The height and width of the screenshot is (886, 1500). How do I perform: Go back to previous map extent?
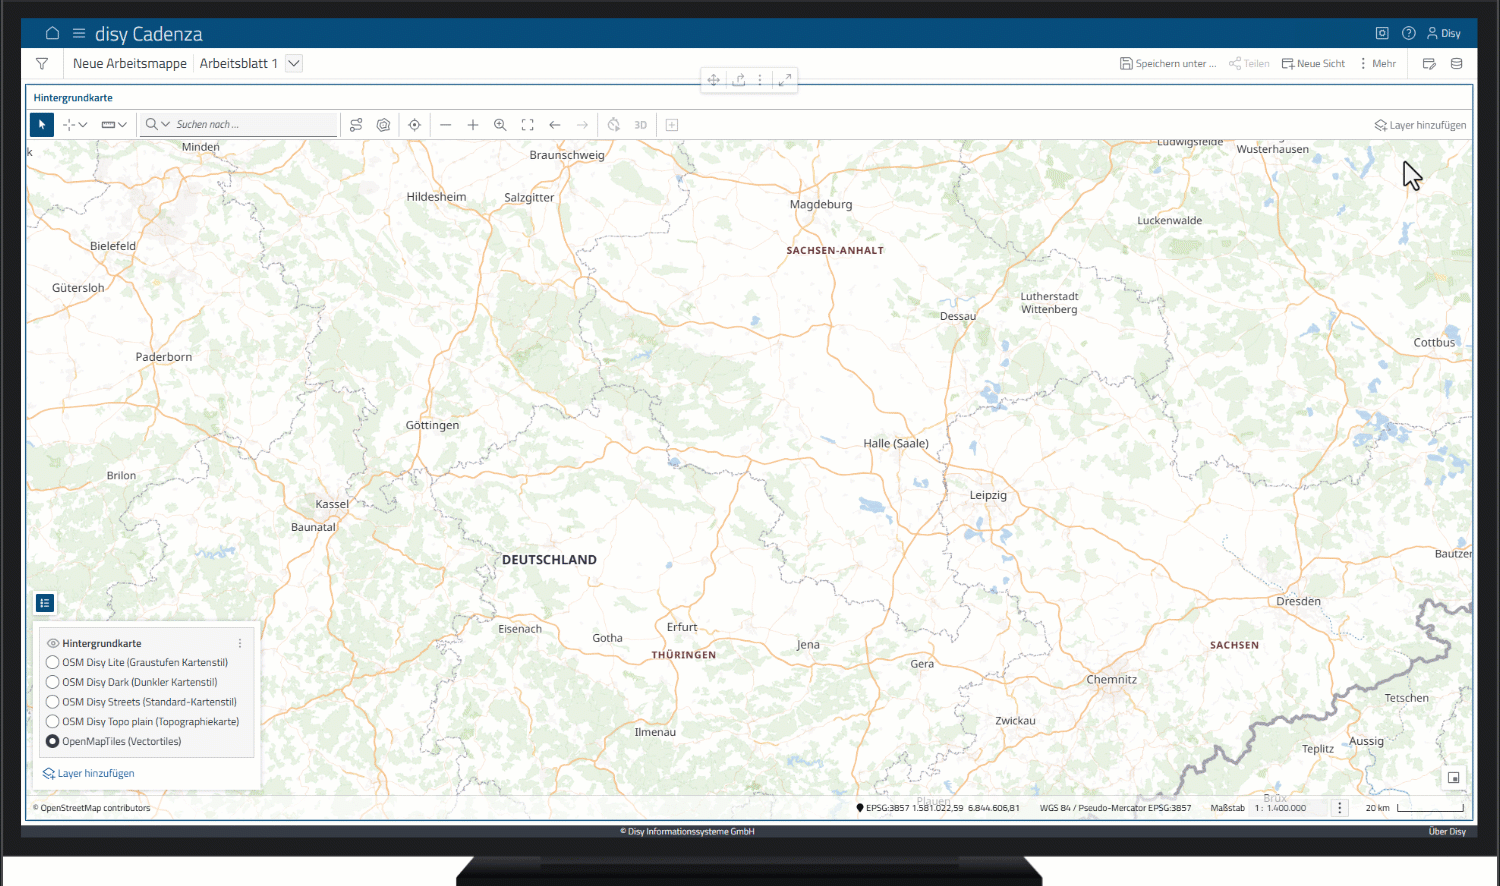pos(555,125)
